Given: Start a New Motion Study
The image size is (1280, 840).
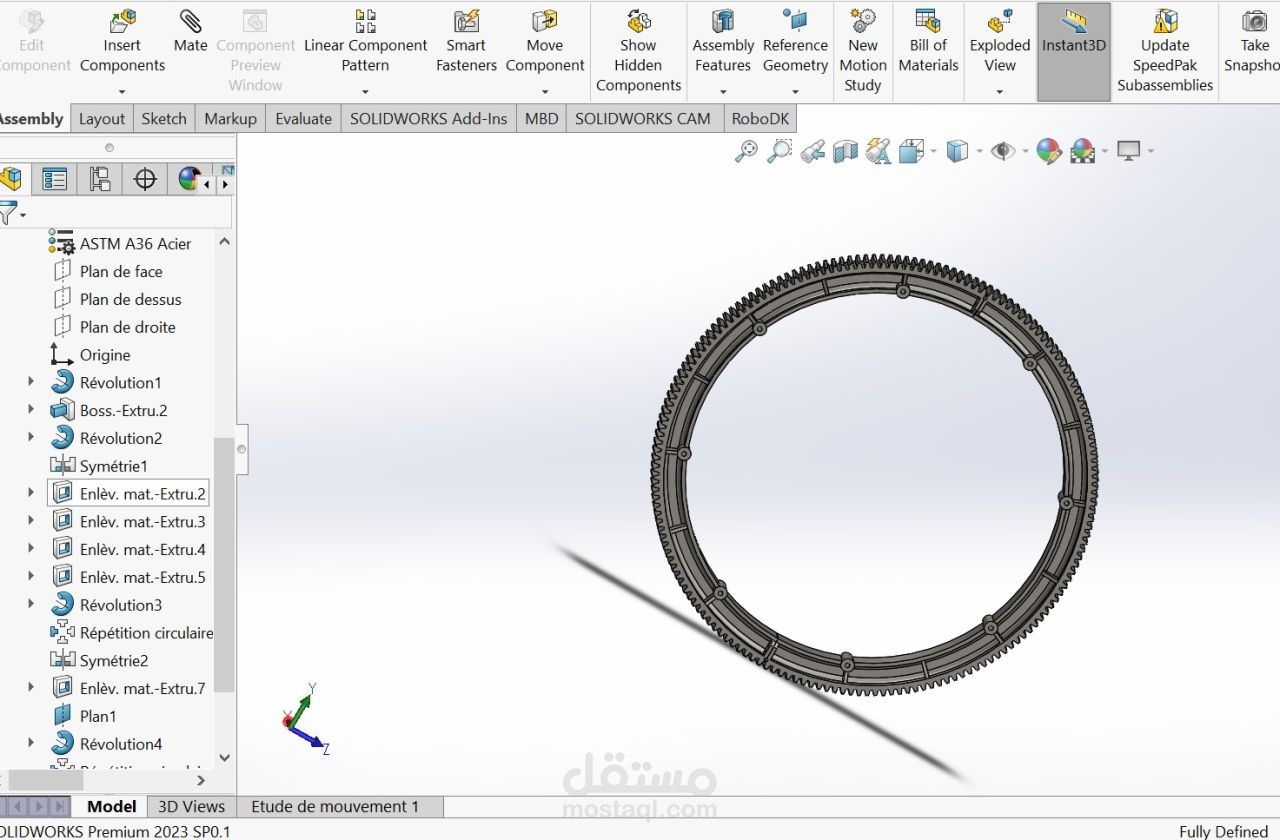Looking at the screenshot, I should click(863, 50).
